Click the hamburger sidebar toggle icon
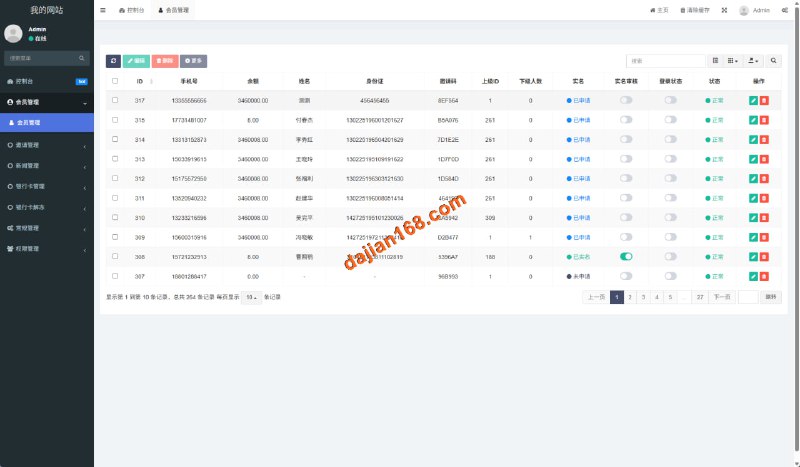800x467 pixels. tap(103, 9)
